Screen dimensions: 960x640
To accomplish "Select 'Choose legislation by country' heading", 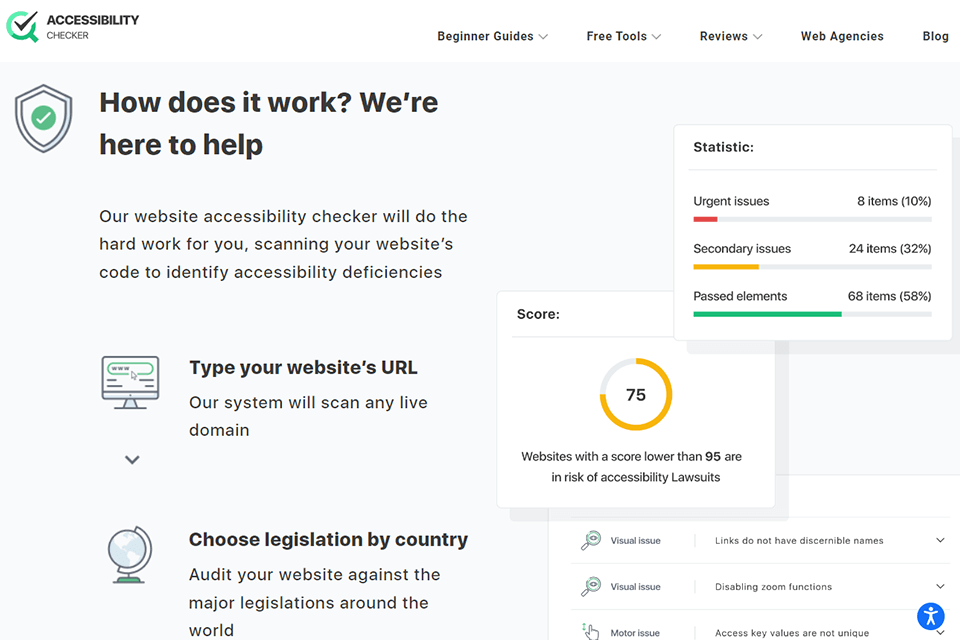I will pos(328,540).
